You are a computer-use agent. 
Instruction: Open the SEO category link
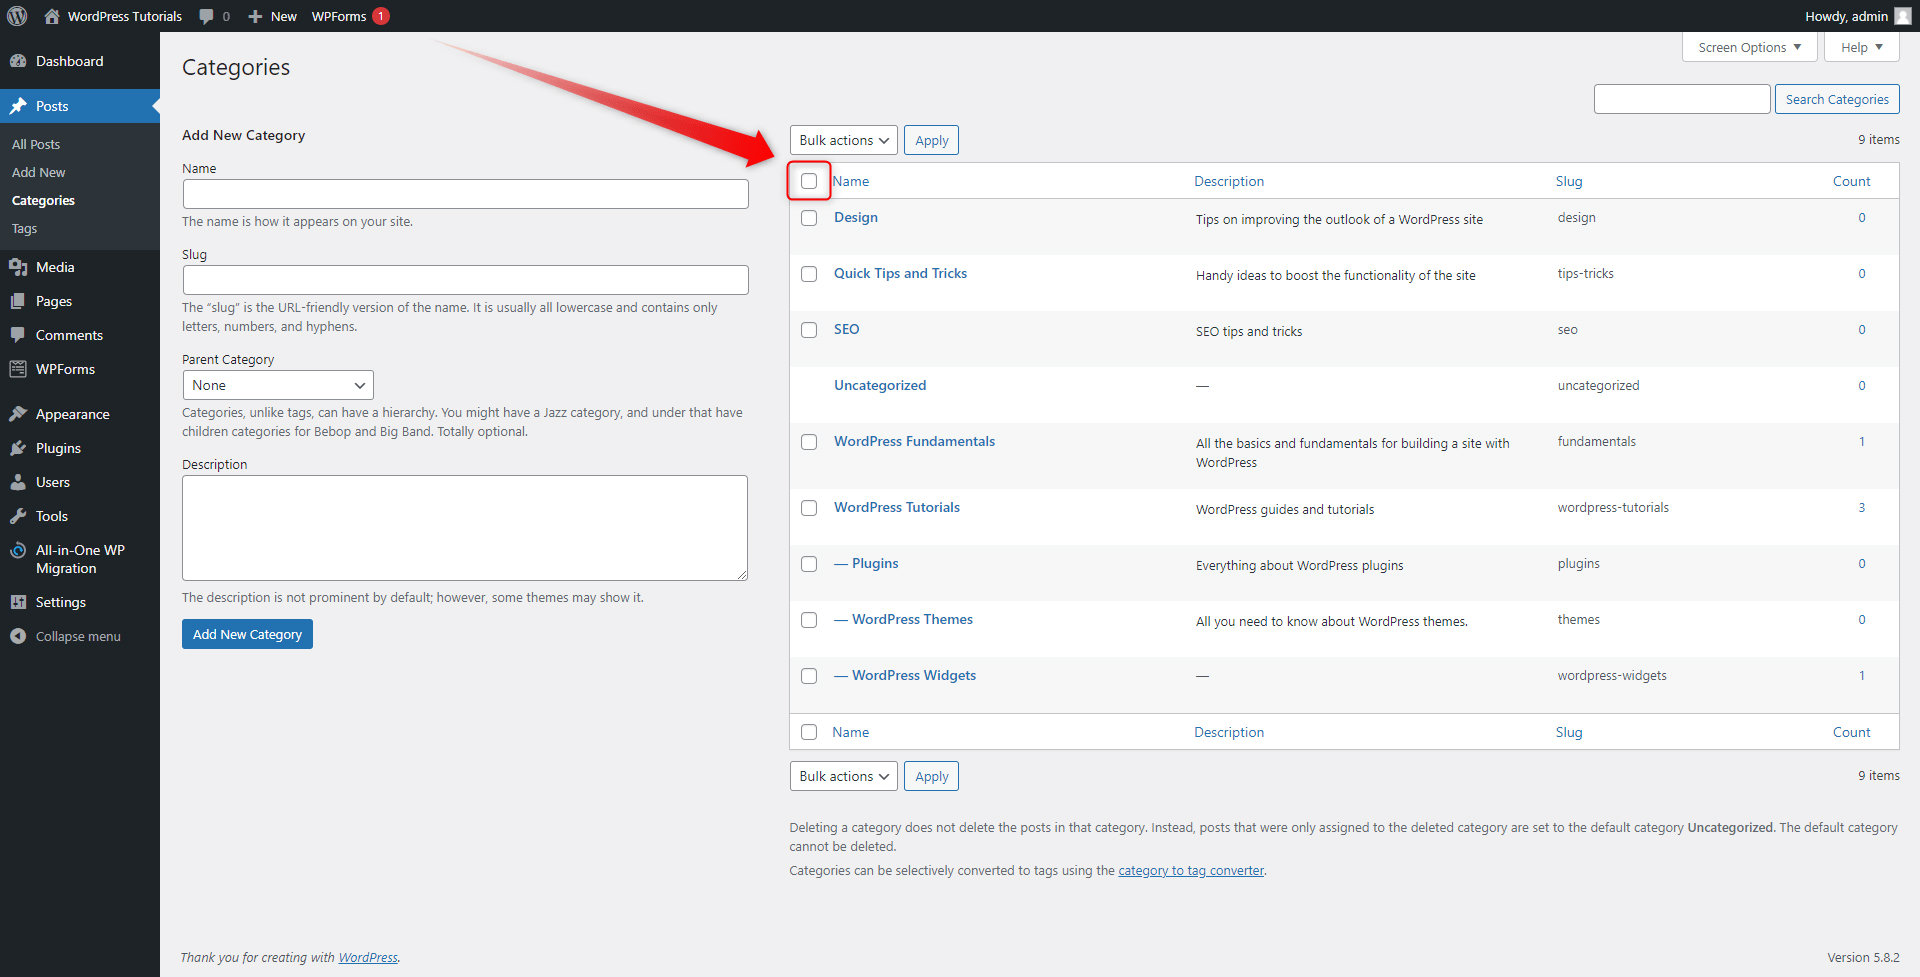[846, 329]
